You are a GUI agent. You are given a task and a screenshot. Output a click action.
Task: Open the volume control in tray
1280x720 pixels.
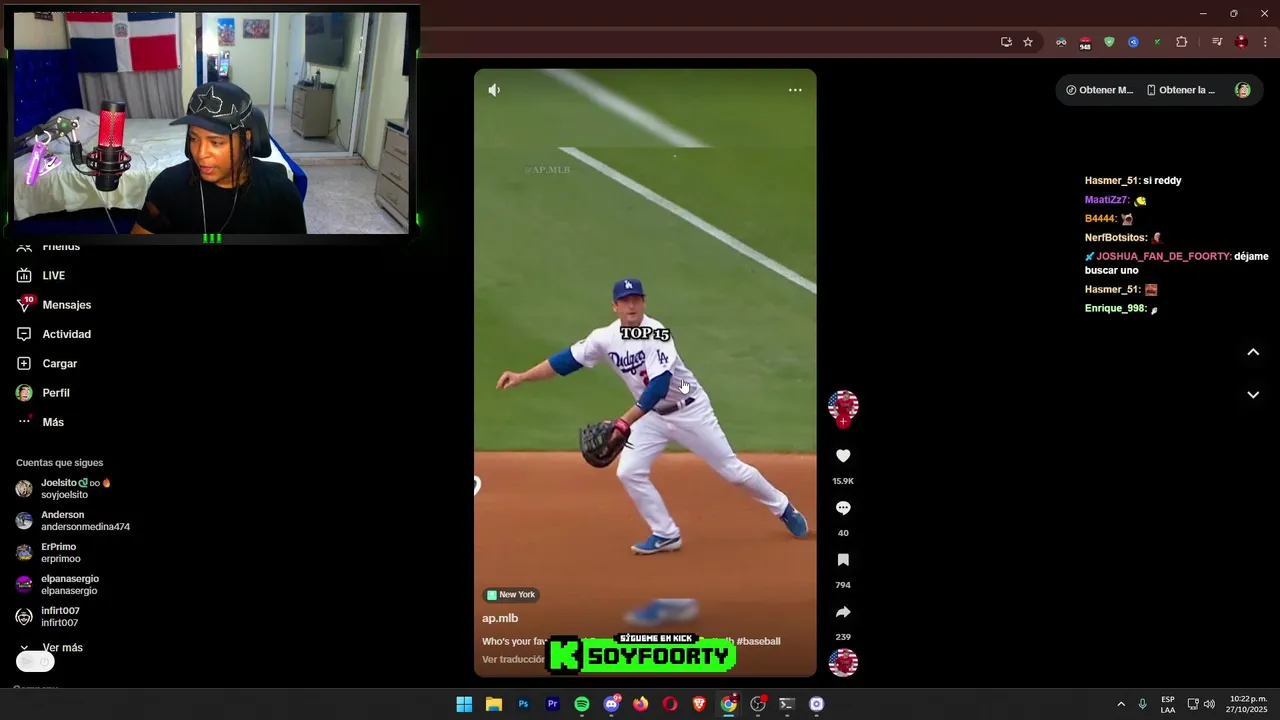point(1209,704)
